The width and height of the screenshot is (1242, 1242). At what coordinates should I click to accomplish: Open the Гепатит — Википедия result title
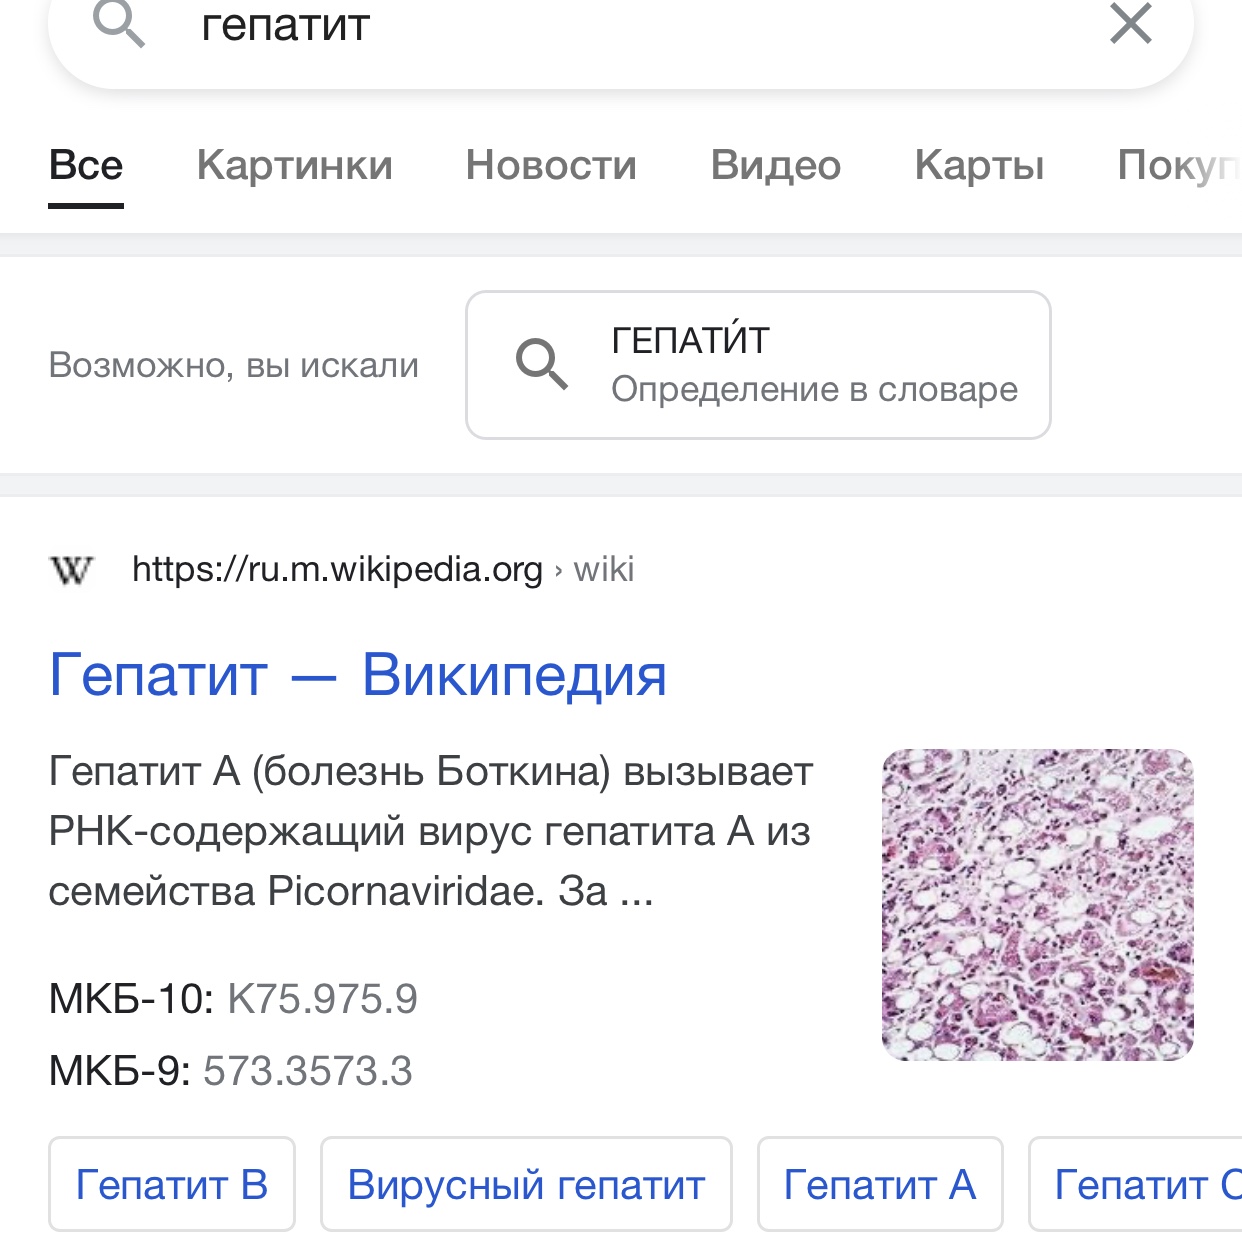pyautogui.click(x=358, y=675)
